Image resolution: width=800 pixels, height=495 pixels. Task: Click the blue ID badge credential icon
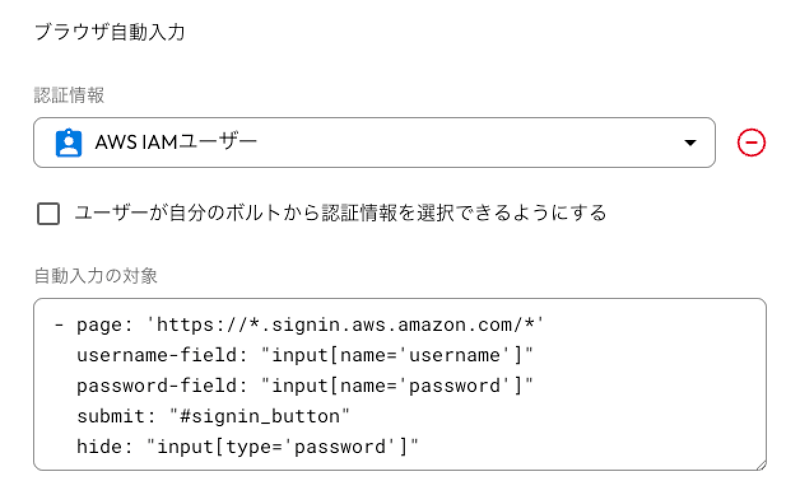pyautogui.click(x=68, y=142)
